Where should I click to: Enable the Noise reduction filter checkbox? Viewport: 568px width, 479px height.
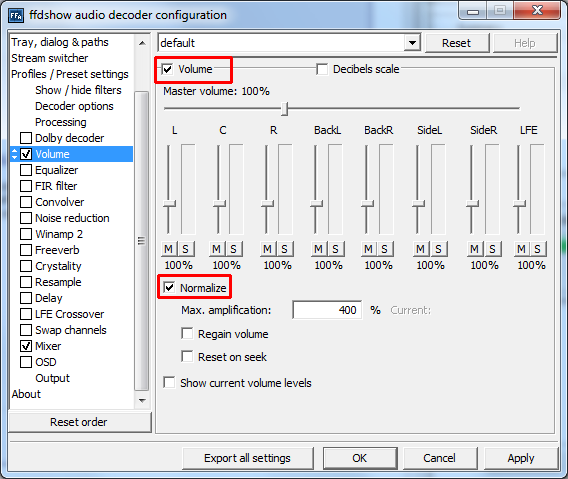[26, 218]
